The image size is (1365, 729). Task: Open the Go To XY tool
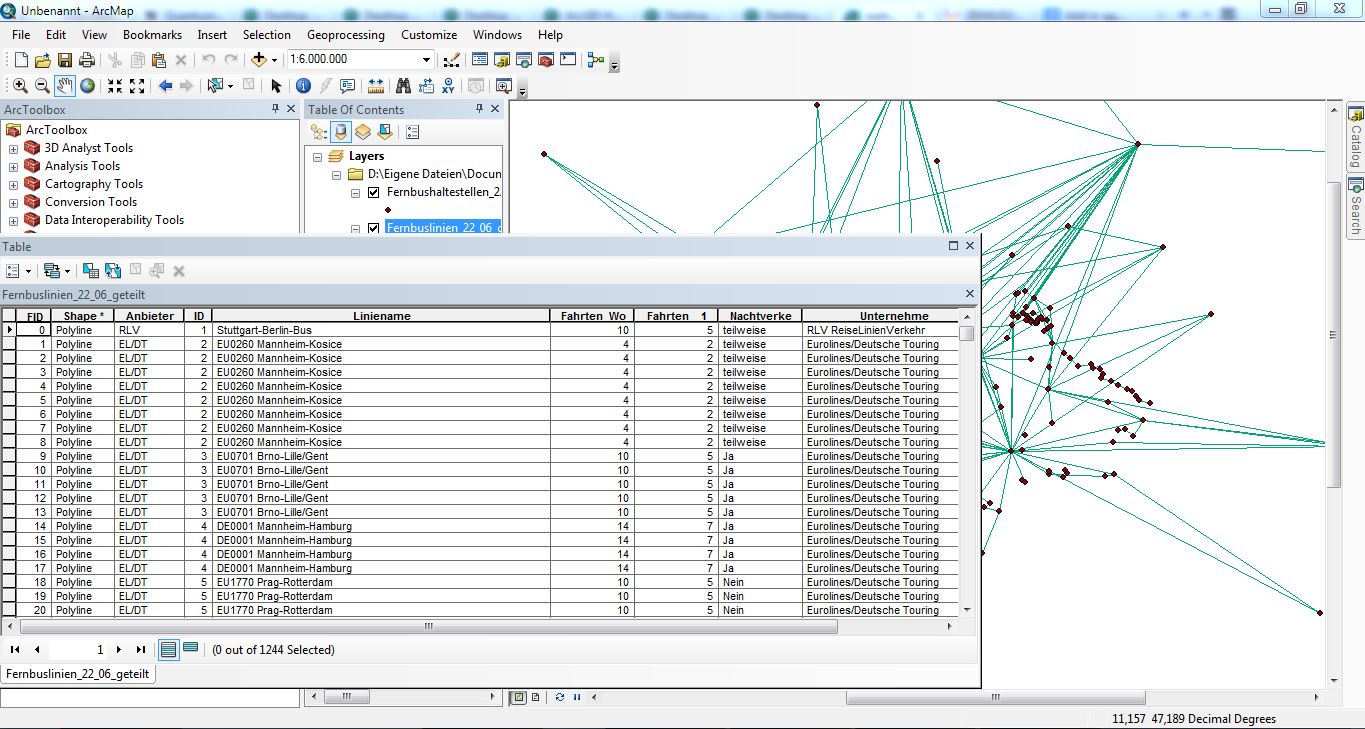(448, 86)
